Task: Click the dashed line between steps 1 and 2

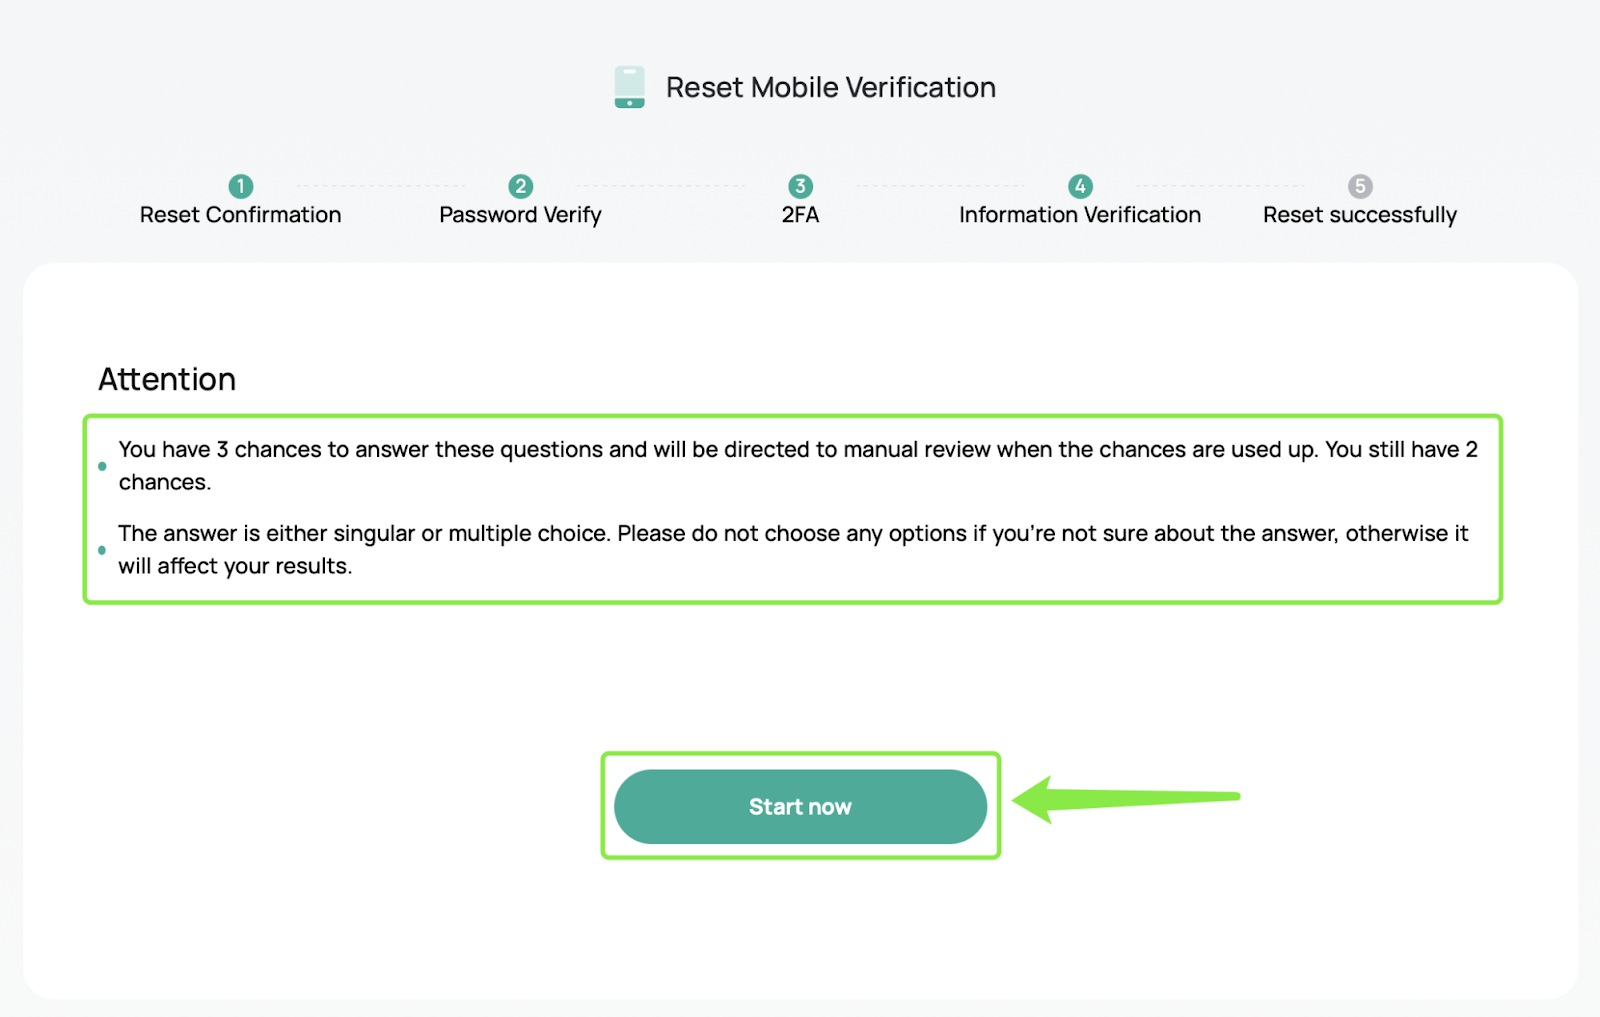Action: click(x=380, y=186)
